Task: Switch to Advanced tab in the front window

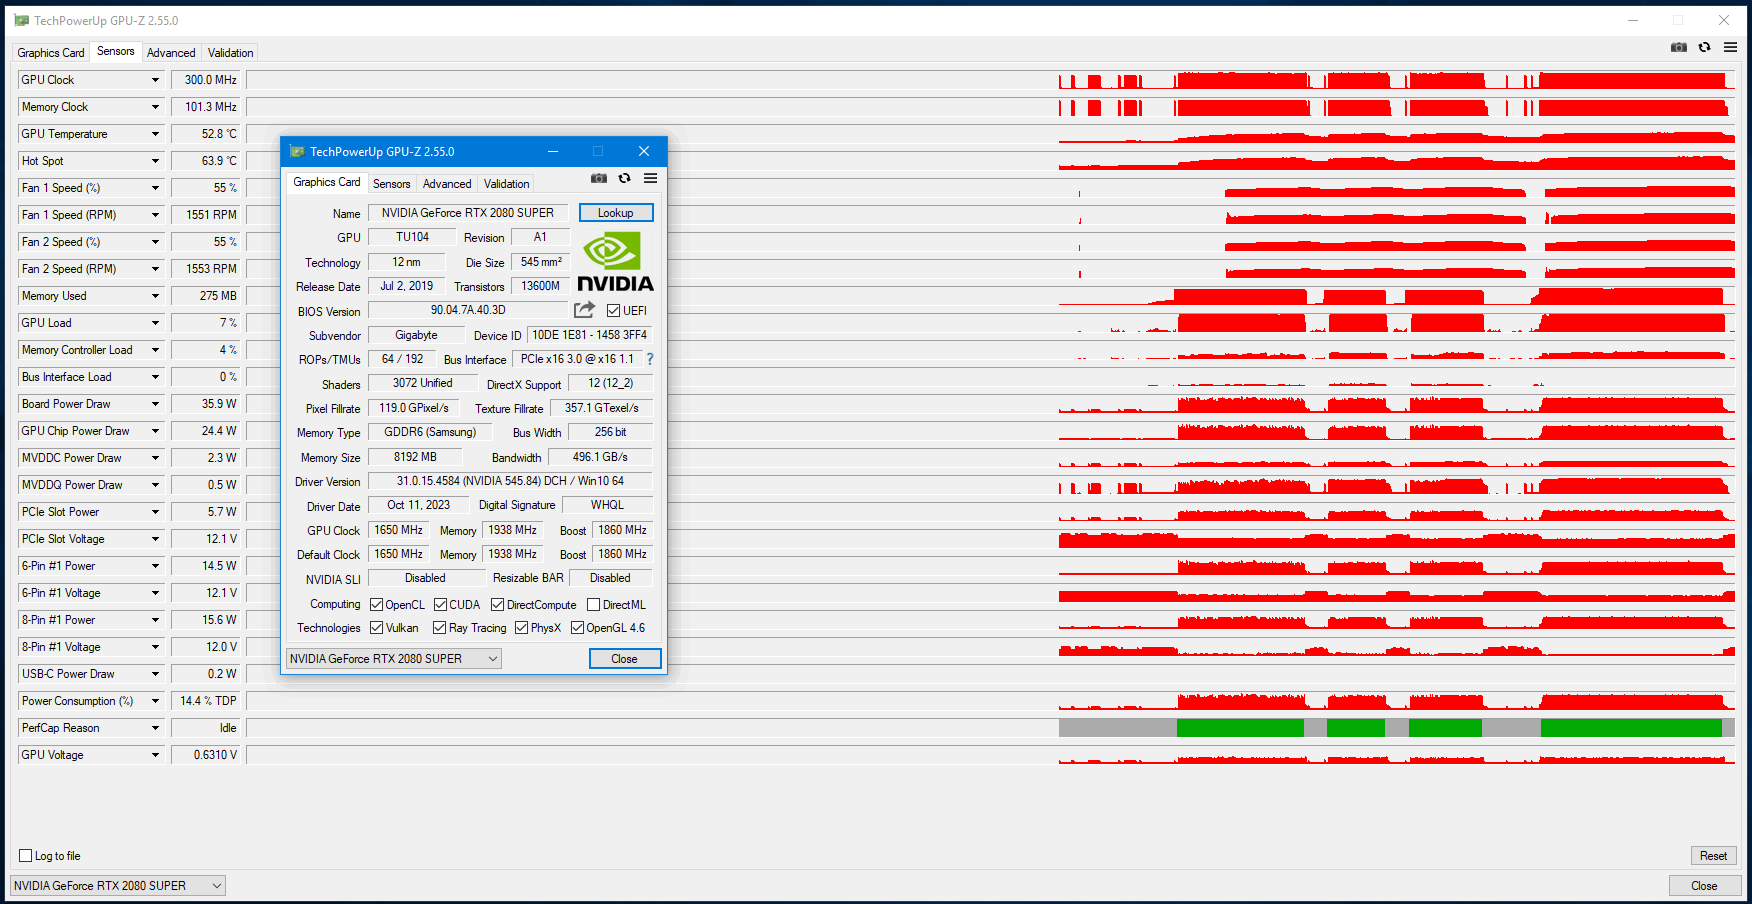Action: tap(447, 184)
